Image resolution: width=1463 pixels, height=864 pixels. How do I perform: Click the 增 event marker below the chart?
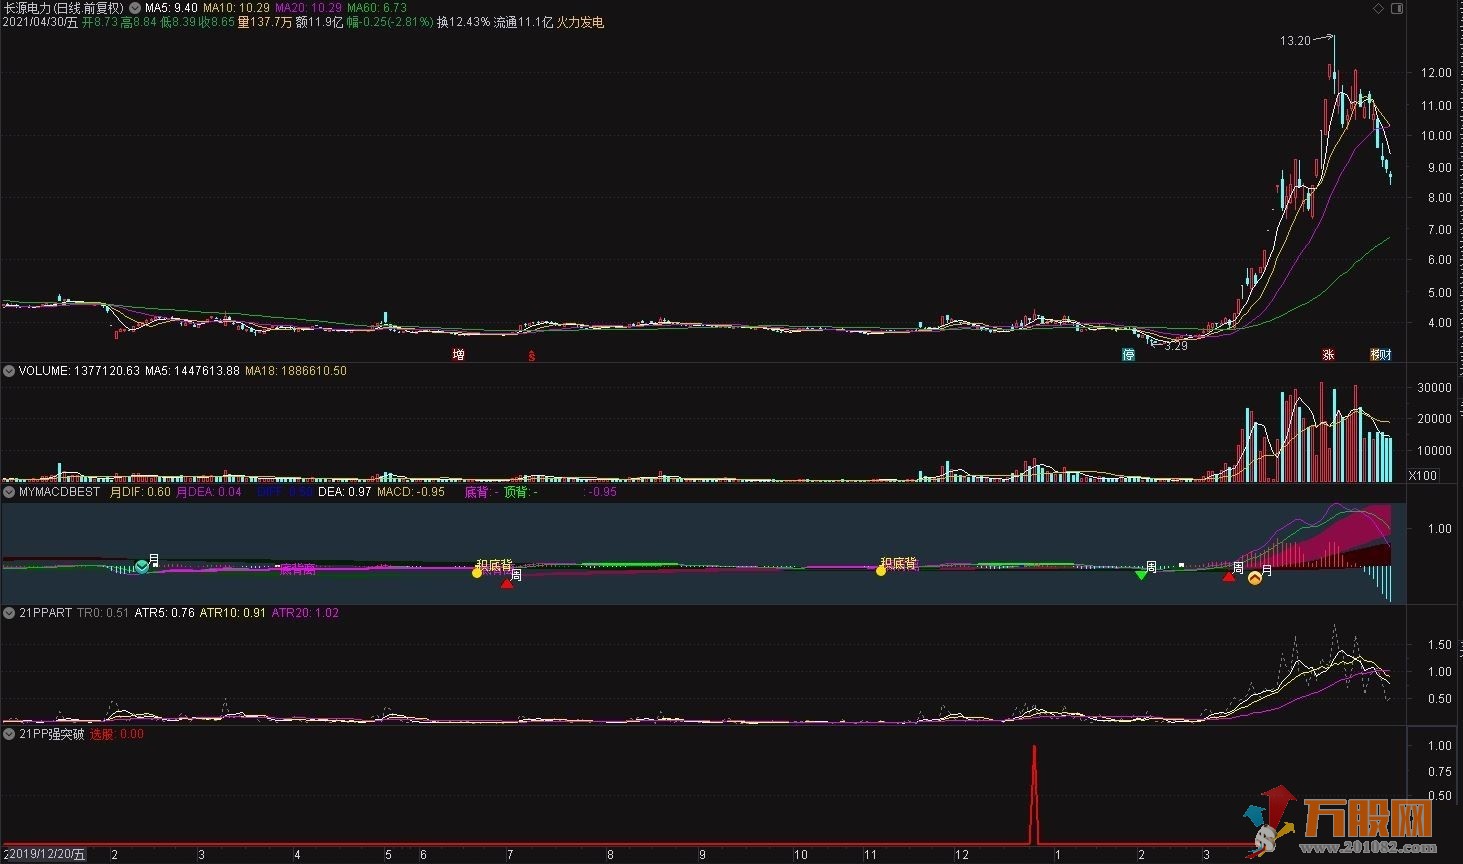(458, 354)
